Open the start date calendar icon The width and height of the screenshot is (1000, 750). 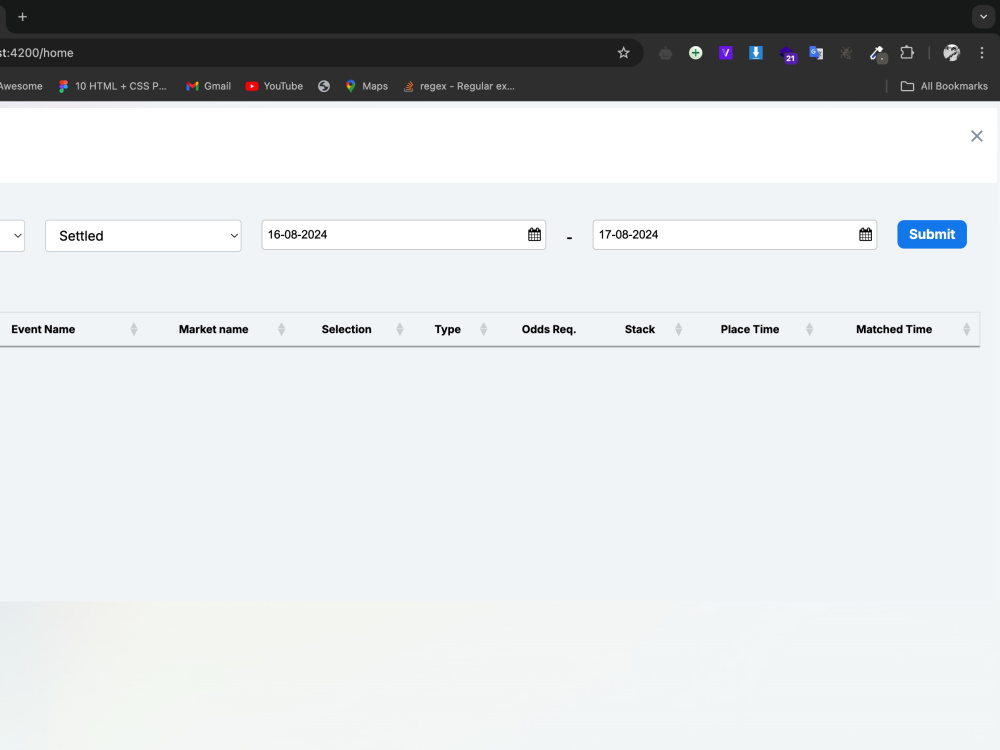point(534,235)
